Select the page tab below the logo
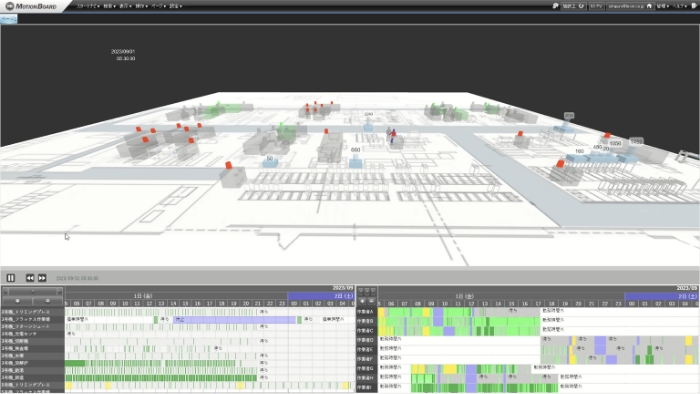This screenshot has width=700, height=394. click(x=8, y=19)
